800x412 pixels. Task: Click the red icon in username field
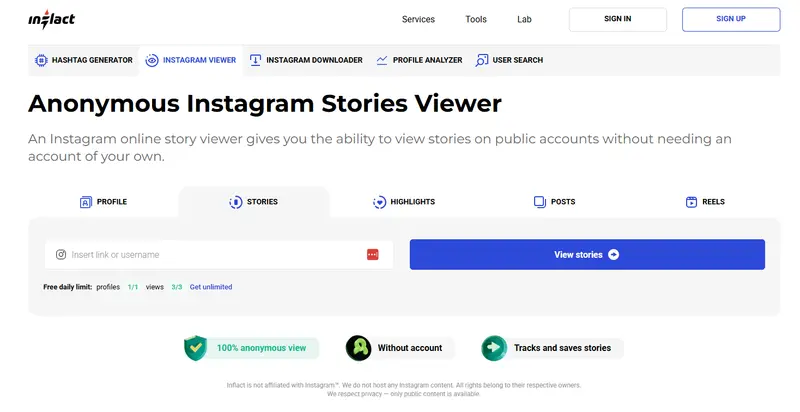click(x=373, y=255)
